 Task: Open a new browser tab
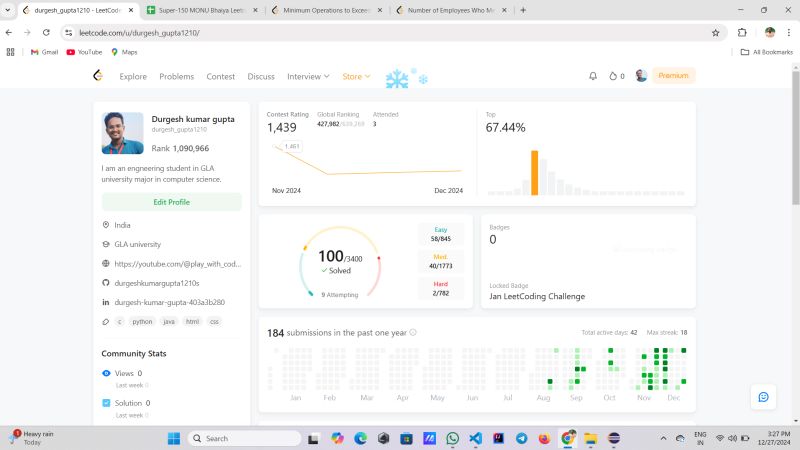click(523, 10)
